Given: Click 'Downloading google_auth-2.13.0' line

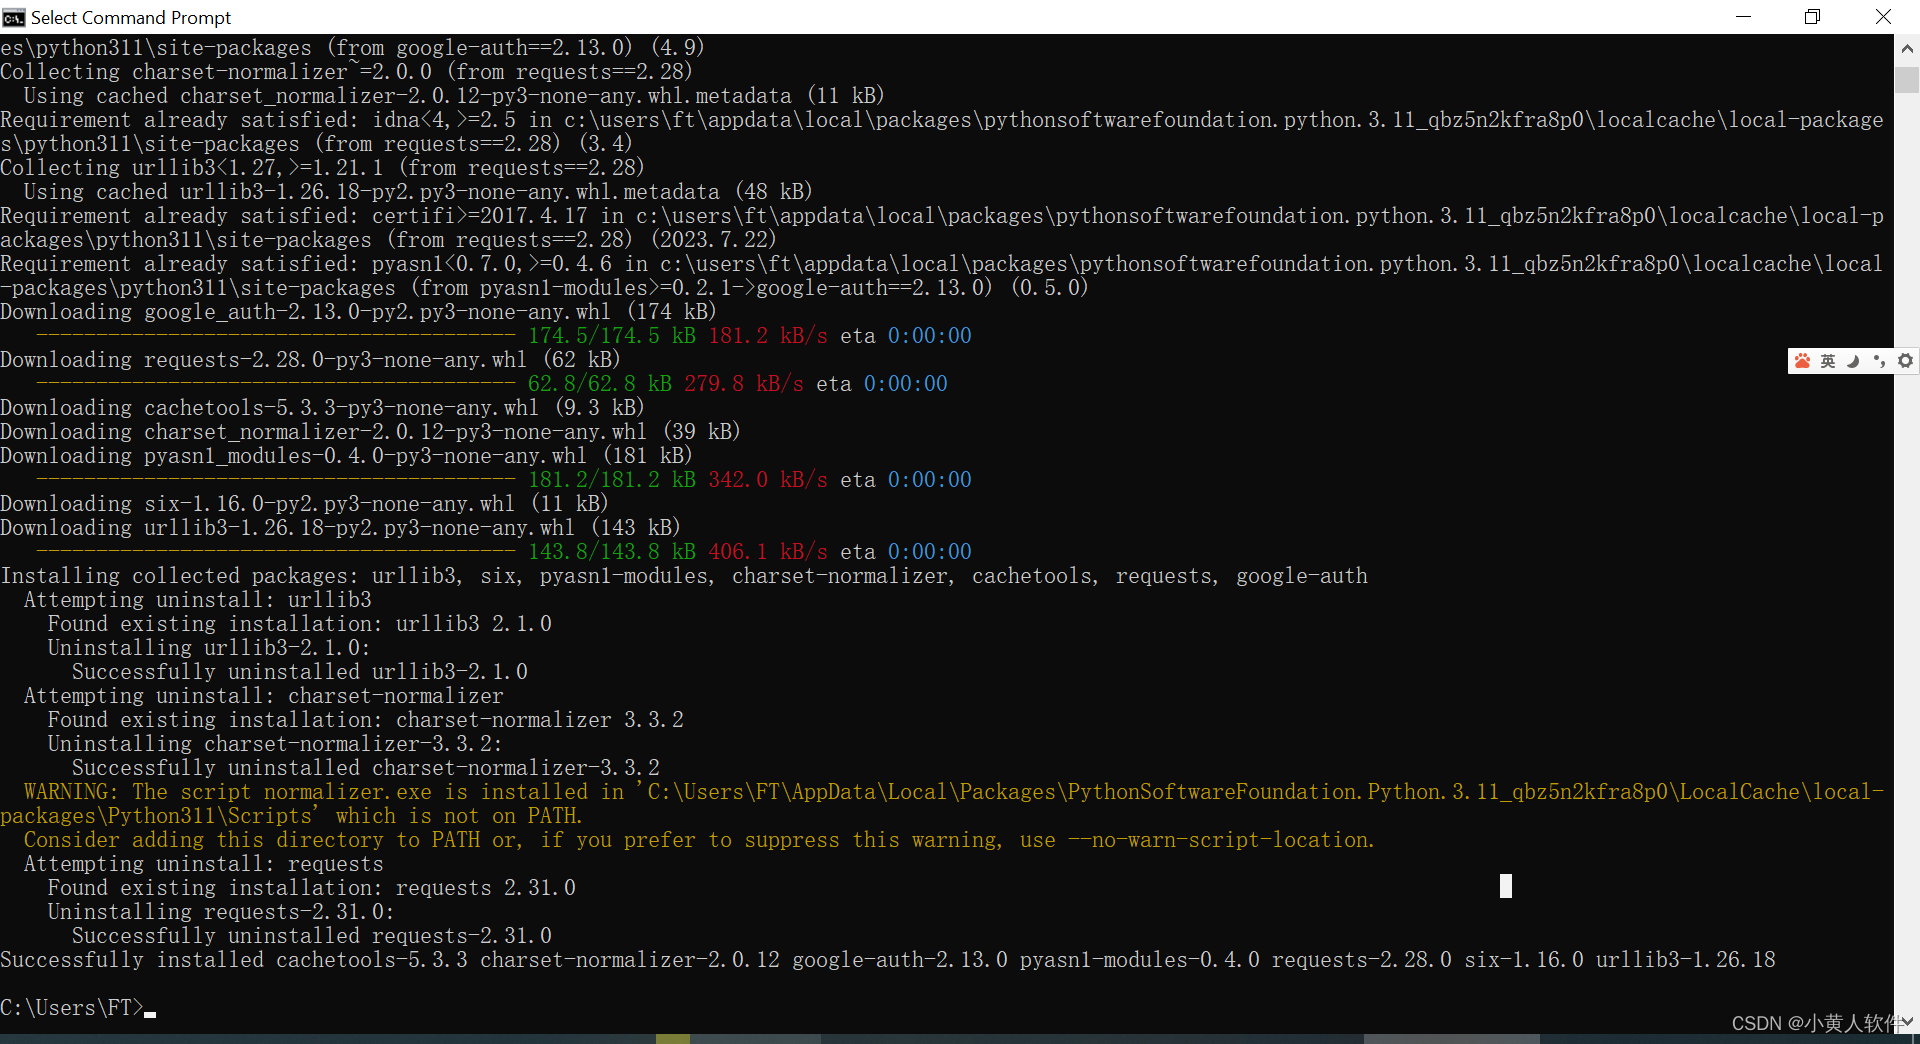Looking at the screenshot, I should [358, 312].
